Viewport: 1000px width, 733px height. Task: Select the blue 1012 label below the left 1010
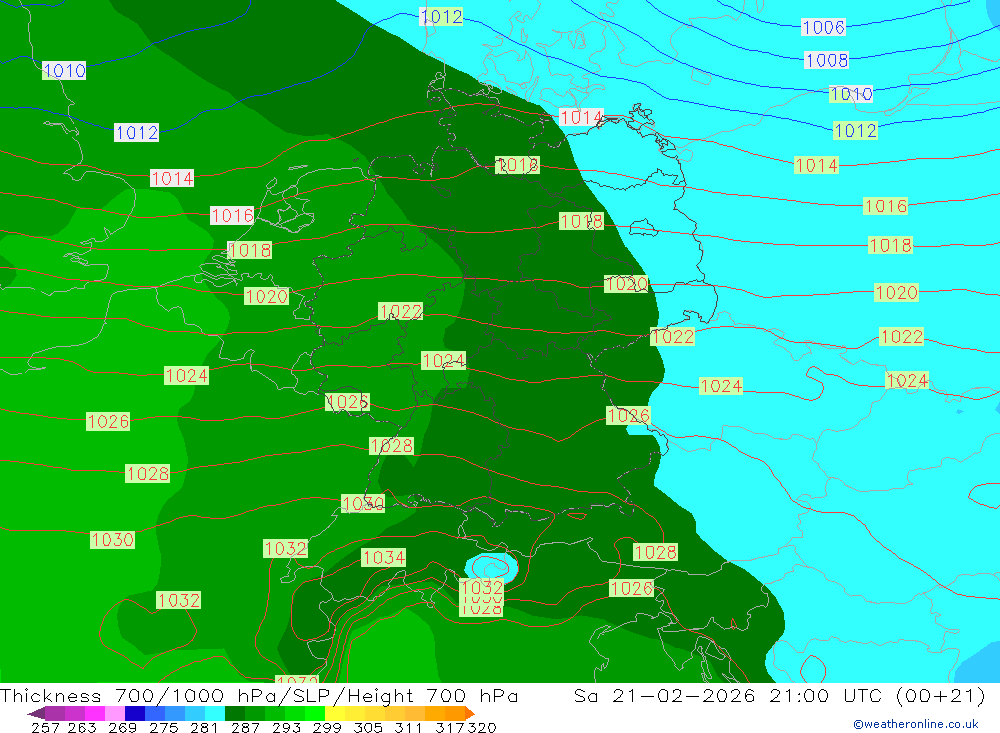click(x=136, y=133)
